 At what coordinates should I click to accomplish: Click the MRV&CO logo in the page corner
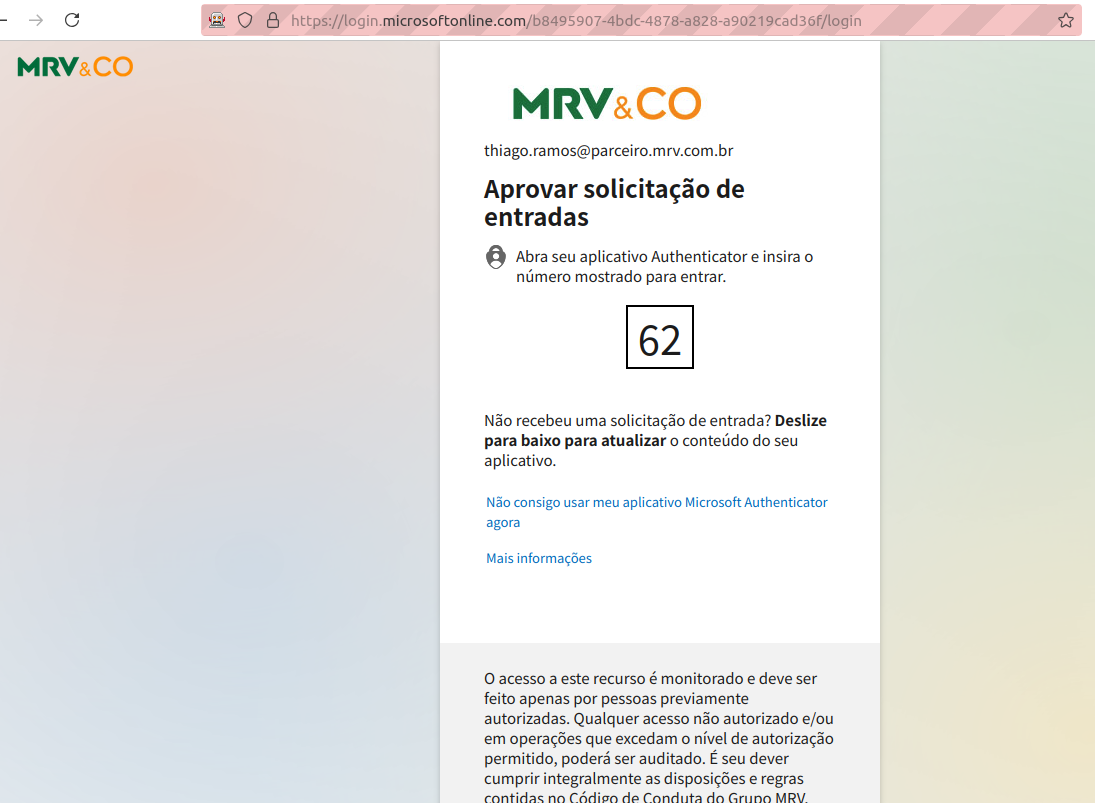coord(75,67)
